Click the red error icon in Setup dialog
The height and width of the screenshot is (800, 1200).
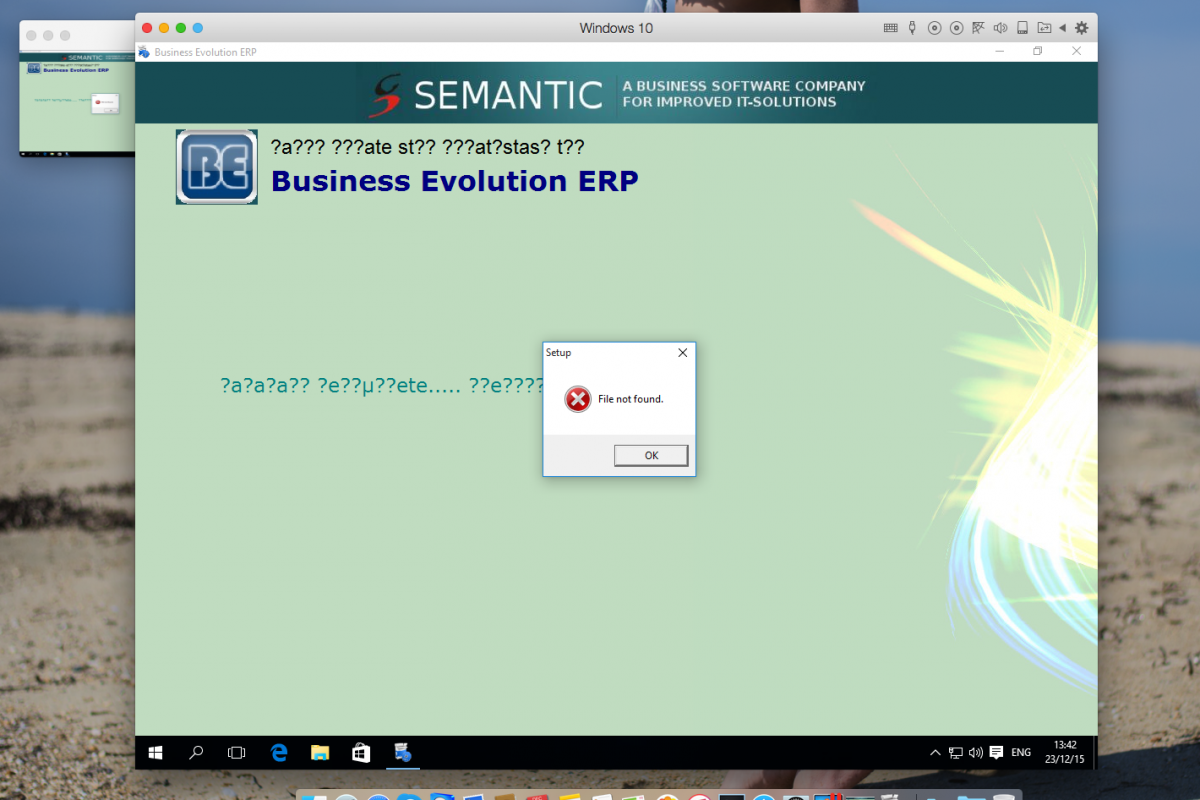pos(578,399)
